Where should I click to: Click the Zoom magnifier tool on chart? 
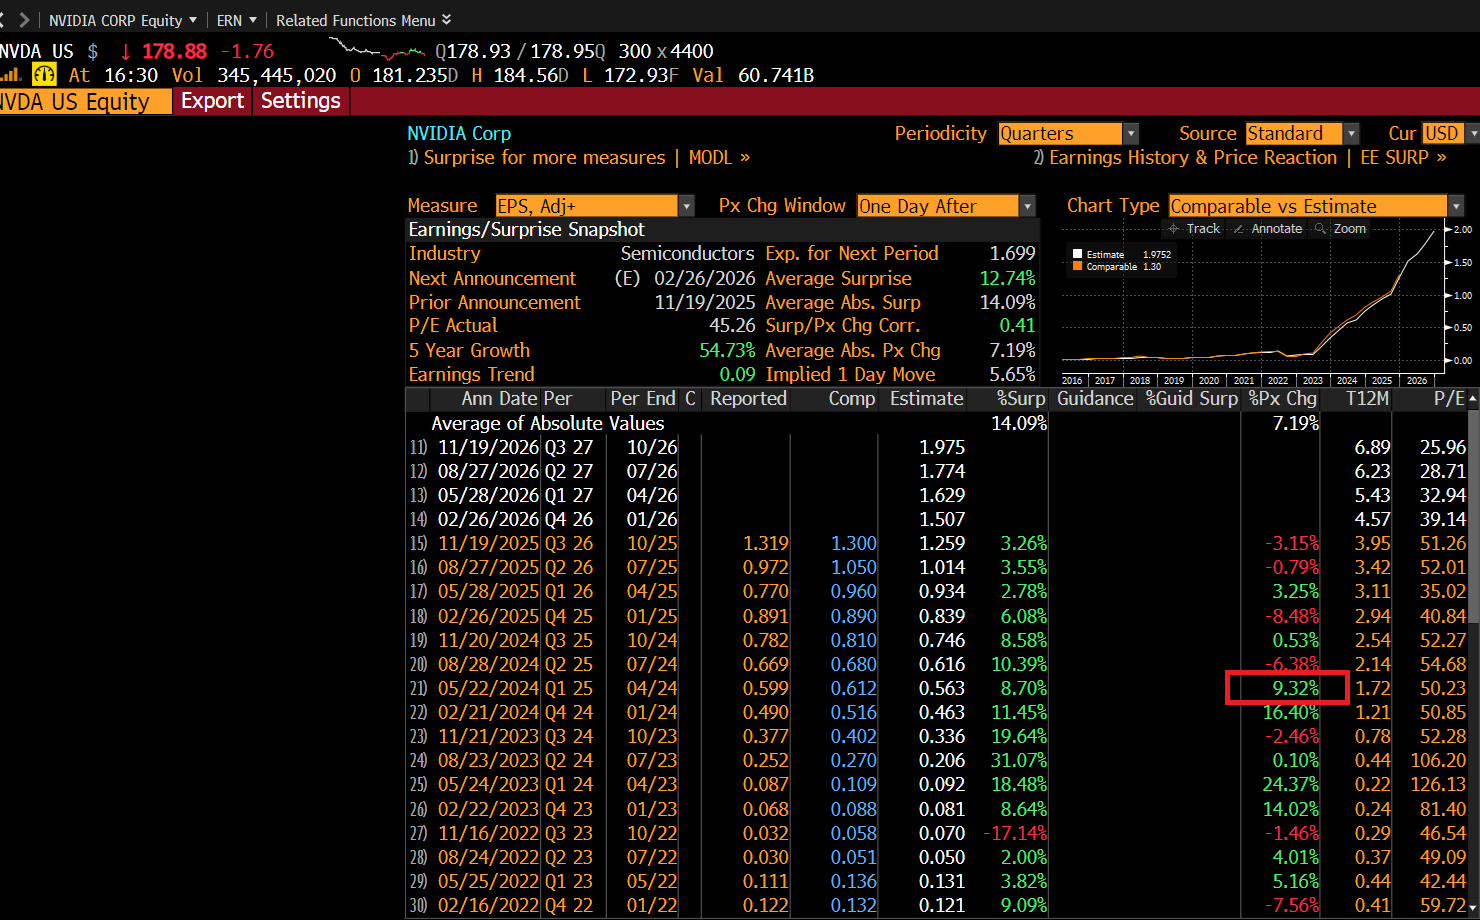tap(1340, 229)
